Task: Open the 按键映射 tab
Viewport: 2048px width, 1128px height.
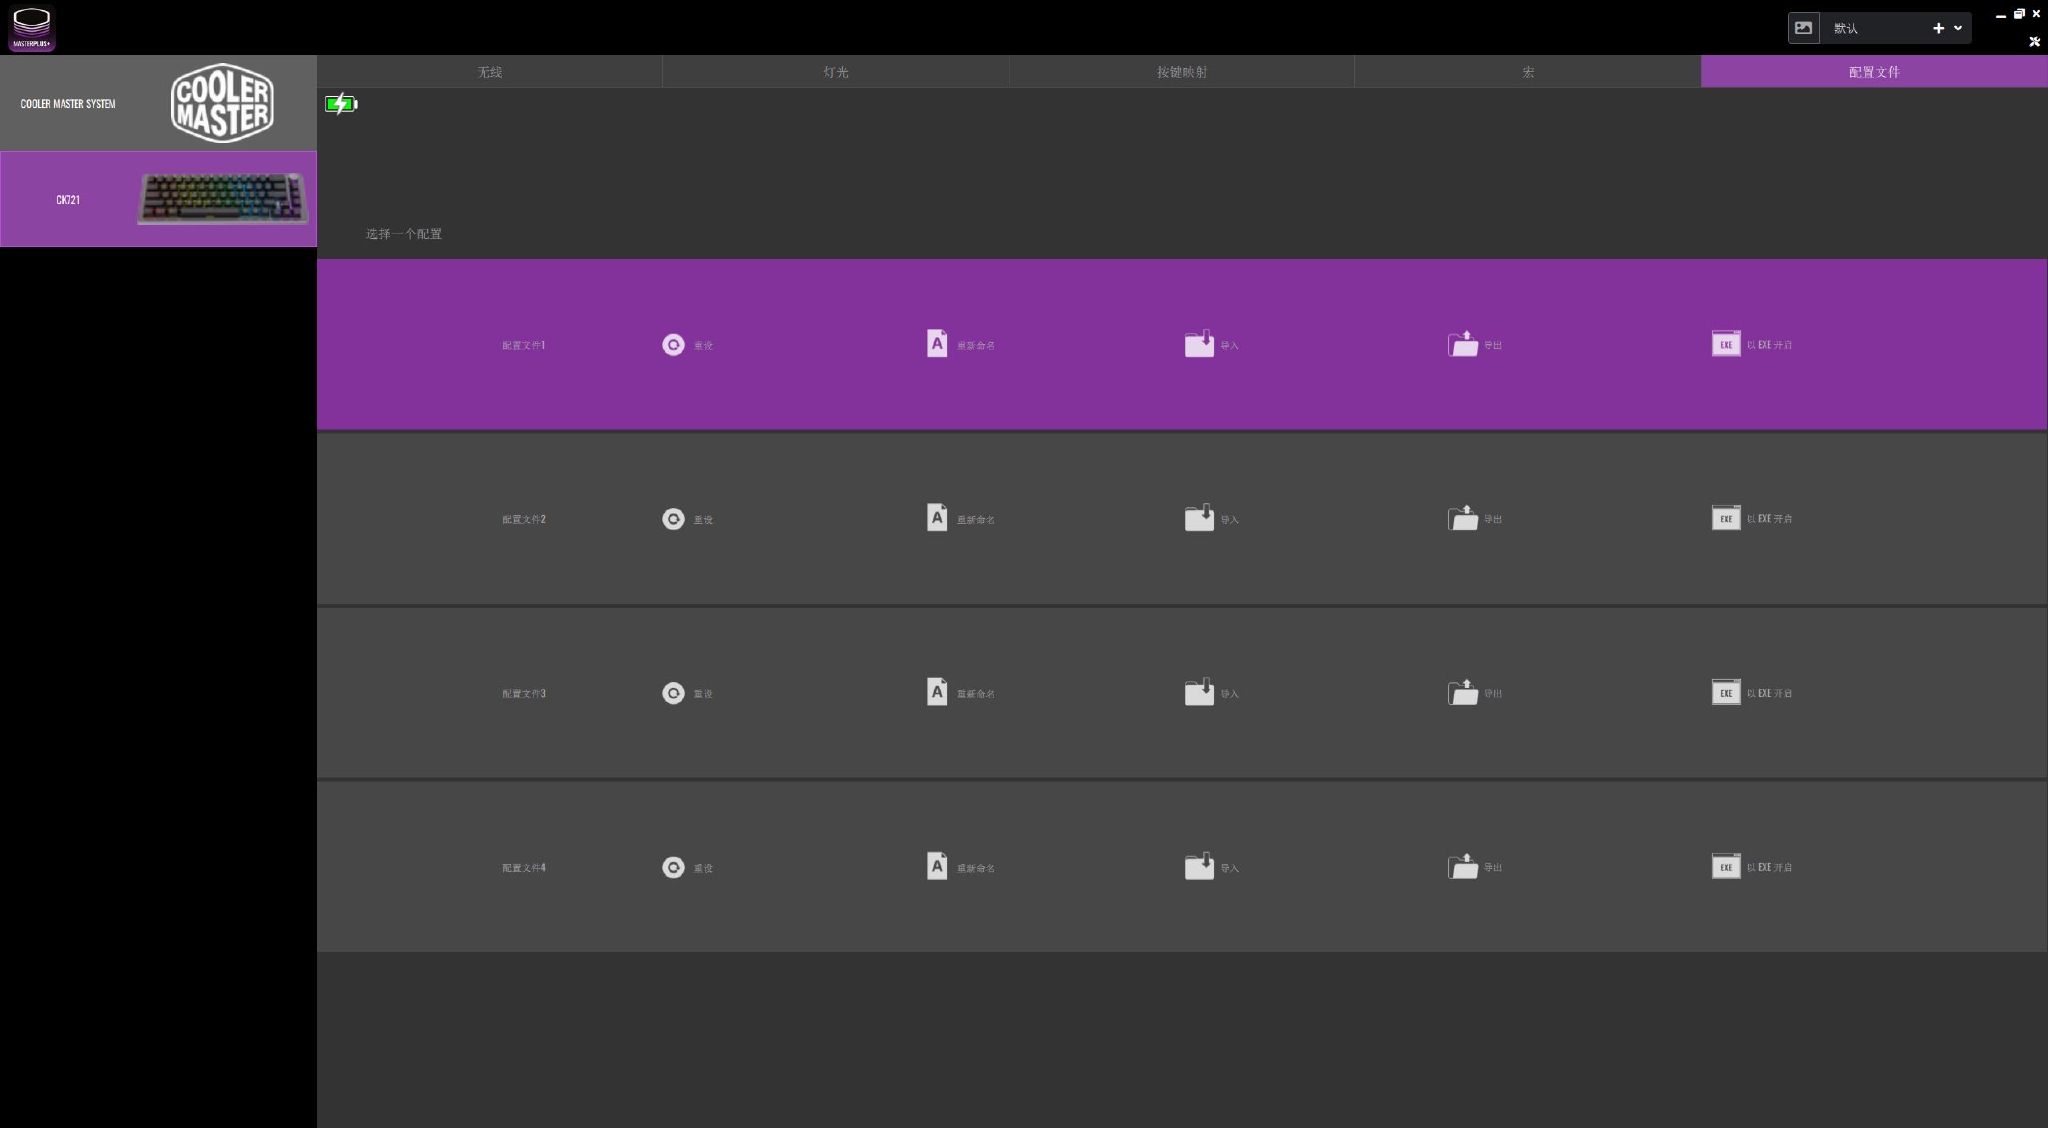Action: coord(1181,72)
